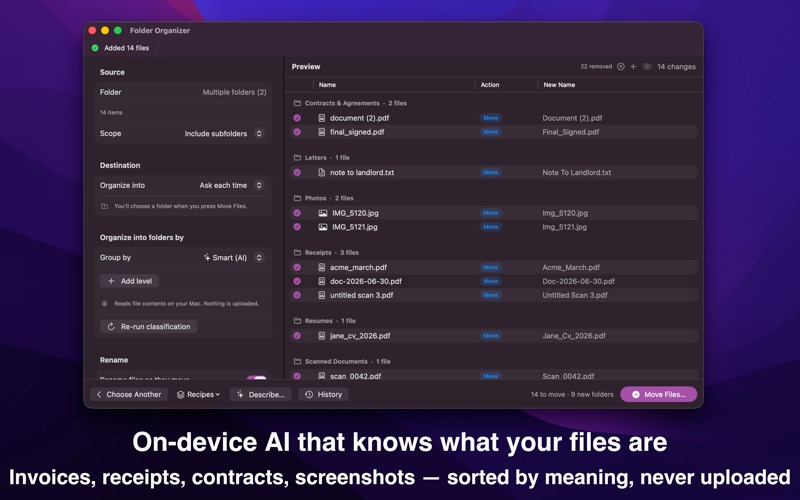Uncheck the note to landlord.txt row checkmark
Viewport: 800px width, 500px height.
tap(297, 172)
